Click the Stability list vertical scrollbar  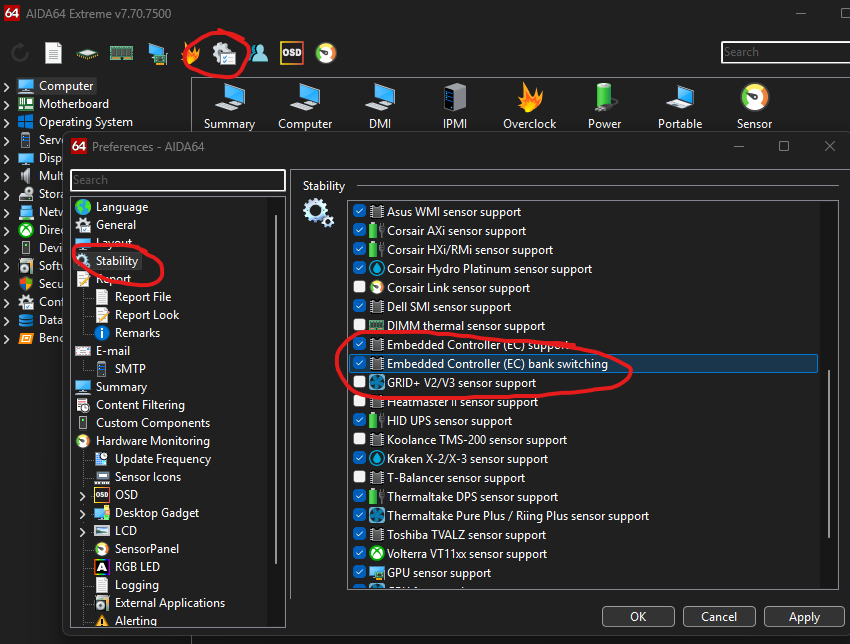coord(829,453)
